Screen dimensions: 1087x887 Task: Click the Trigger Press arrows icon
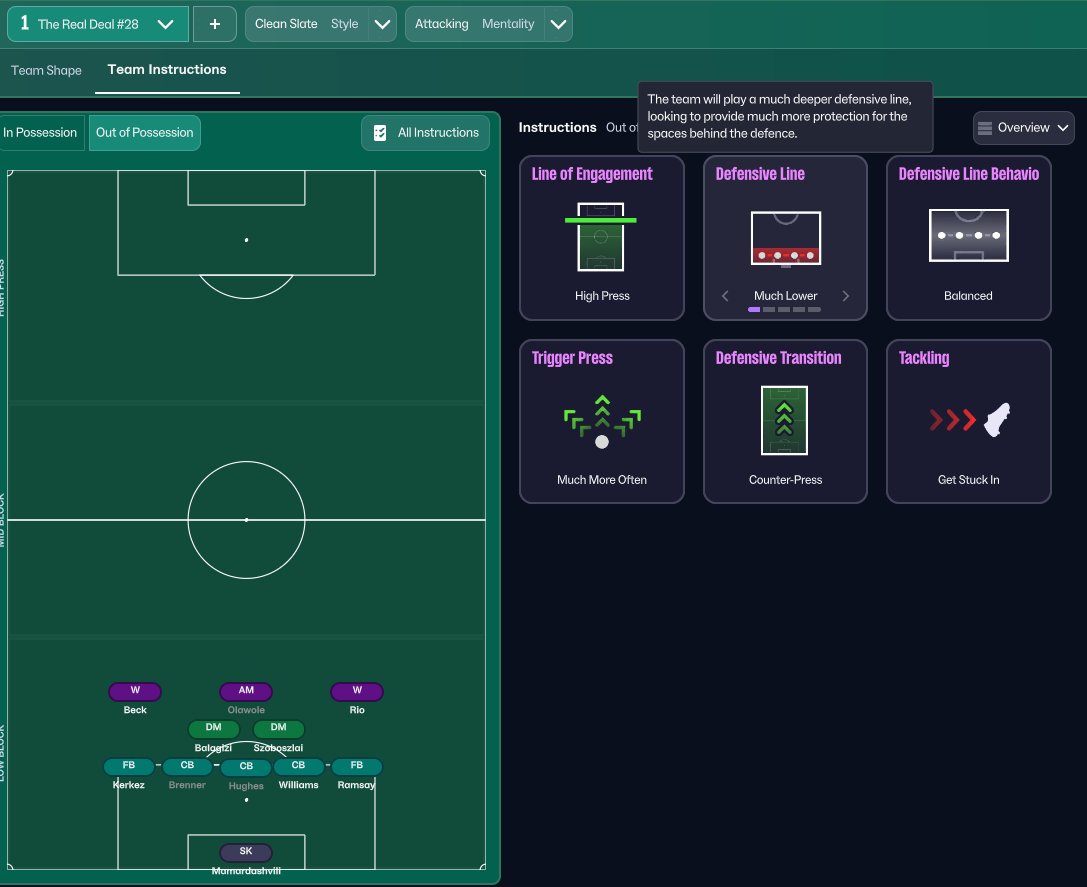(602, 422)
